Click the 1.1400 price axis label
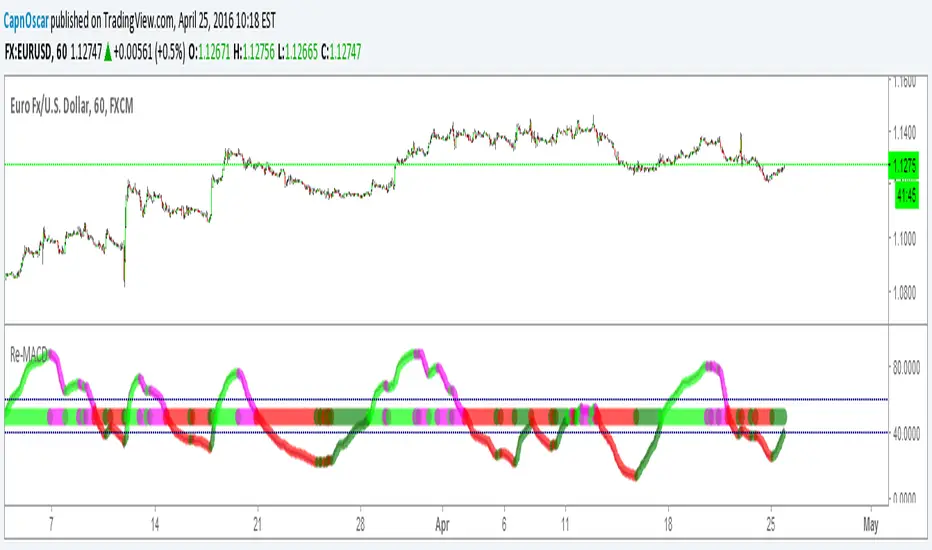This screenshot has height=550, width=932. [905, 132]
